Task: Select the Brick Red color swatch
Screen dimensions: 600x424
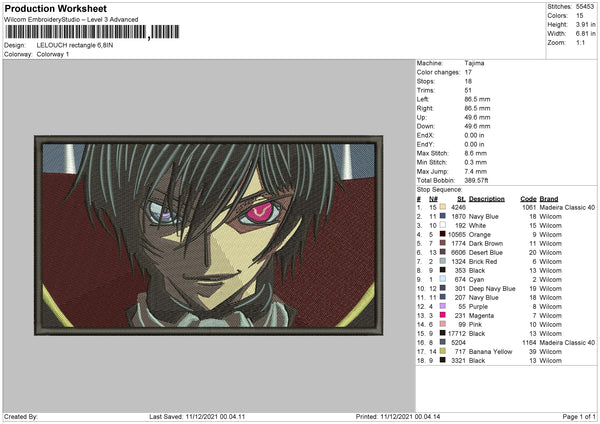Action: tap(443, 261)
